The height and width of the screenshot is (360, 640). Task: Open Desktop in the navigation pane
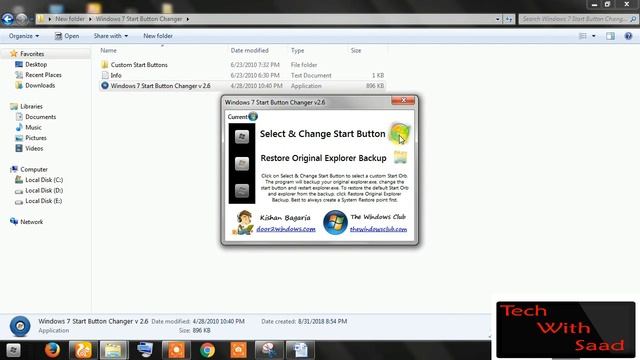click(x=36, y=64)
